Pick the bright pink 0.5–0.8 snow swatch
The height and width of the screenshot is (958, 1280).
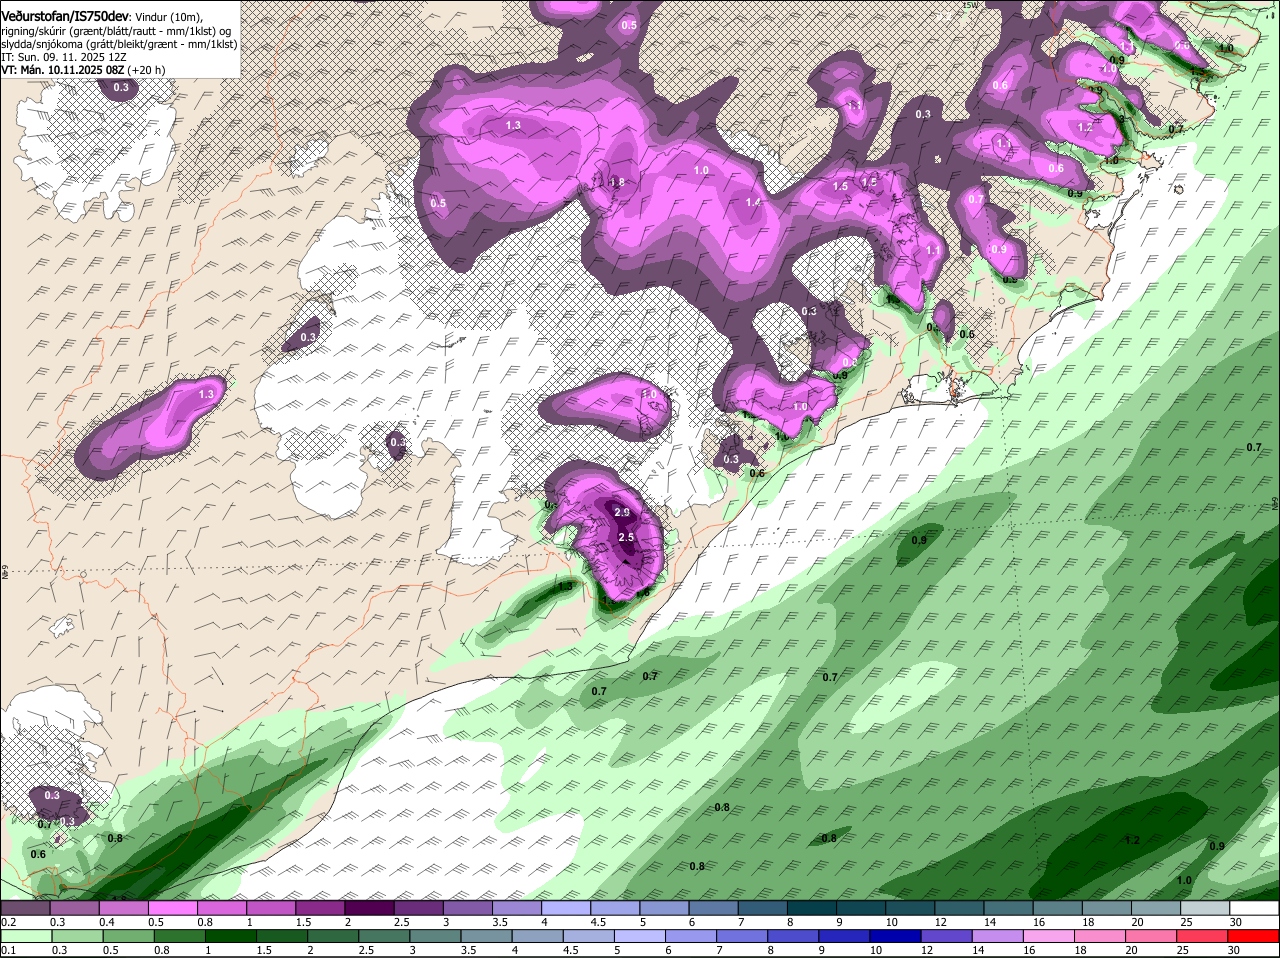coord(172,908)
